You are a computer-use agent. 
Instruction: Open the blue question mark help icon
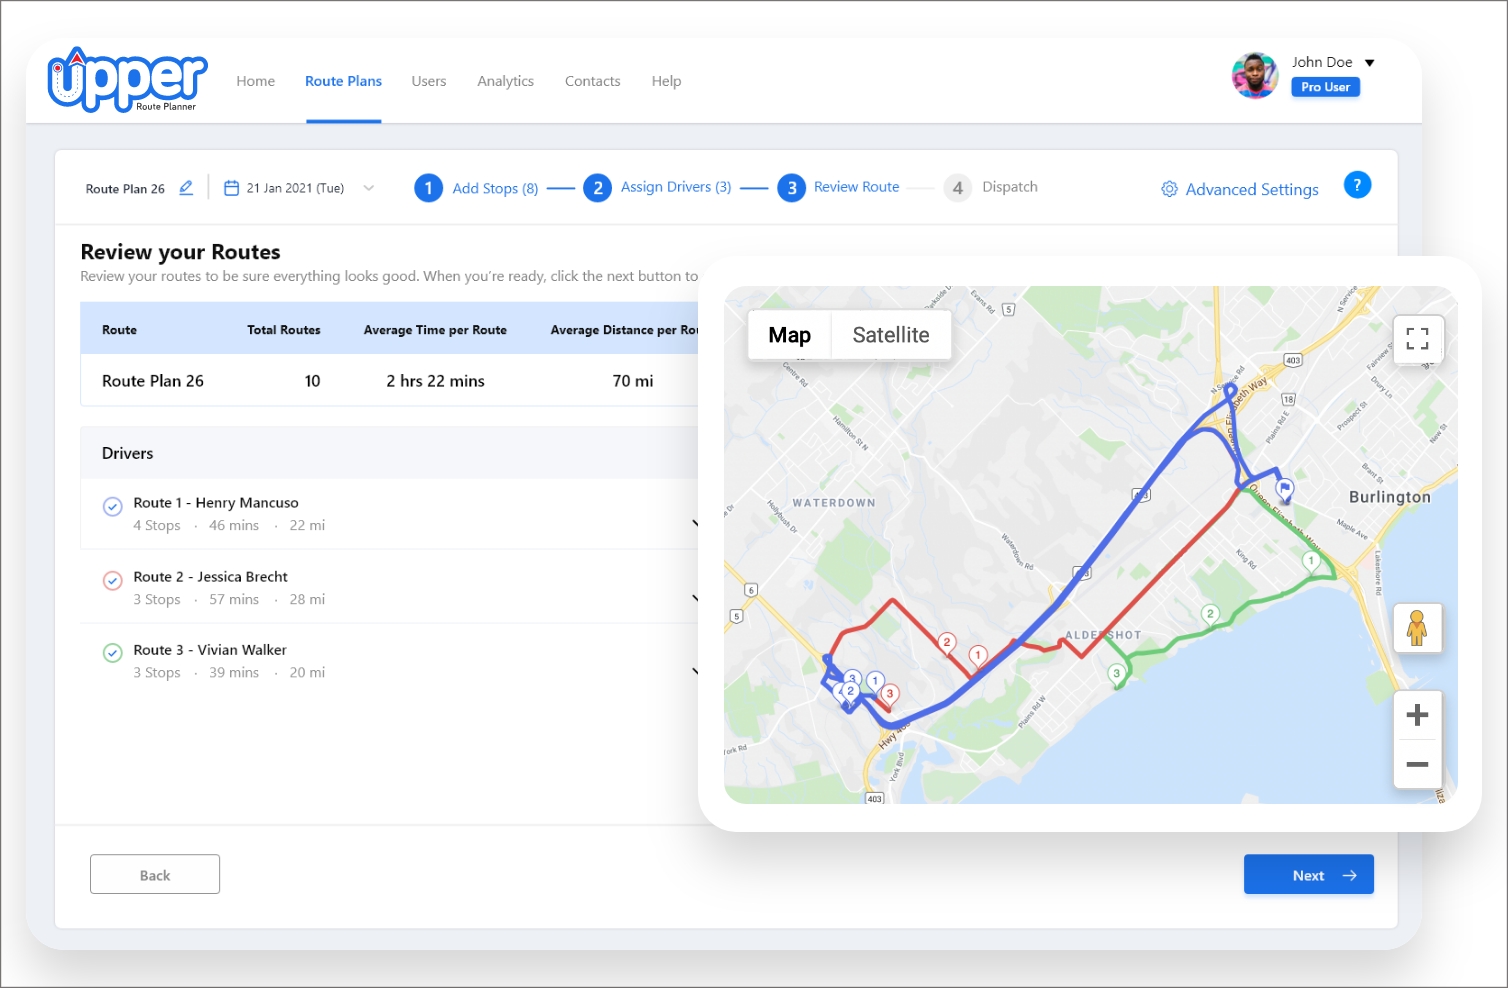(1357, 185)
